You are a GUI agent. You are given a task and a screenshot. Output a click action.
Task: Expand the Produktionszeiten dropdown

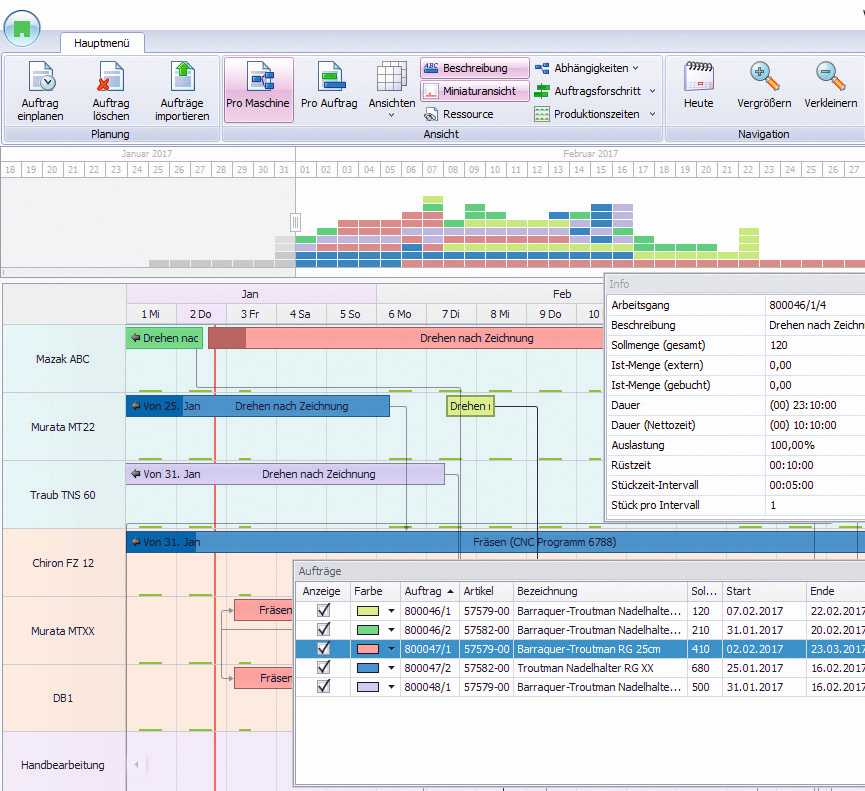[652, 114]
